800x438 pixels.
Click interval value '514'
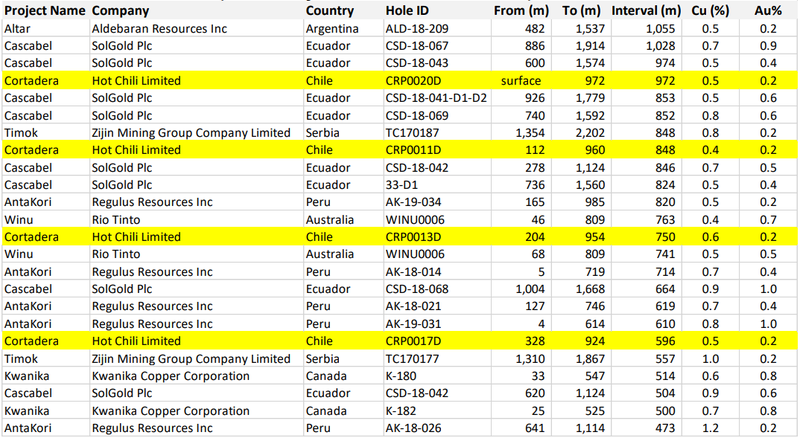[x=665, y=376]
